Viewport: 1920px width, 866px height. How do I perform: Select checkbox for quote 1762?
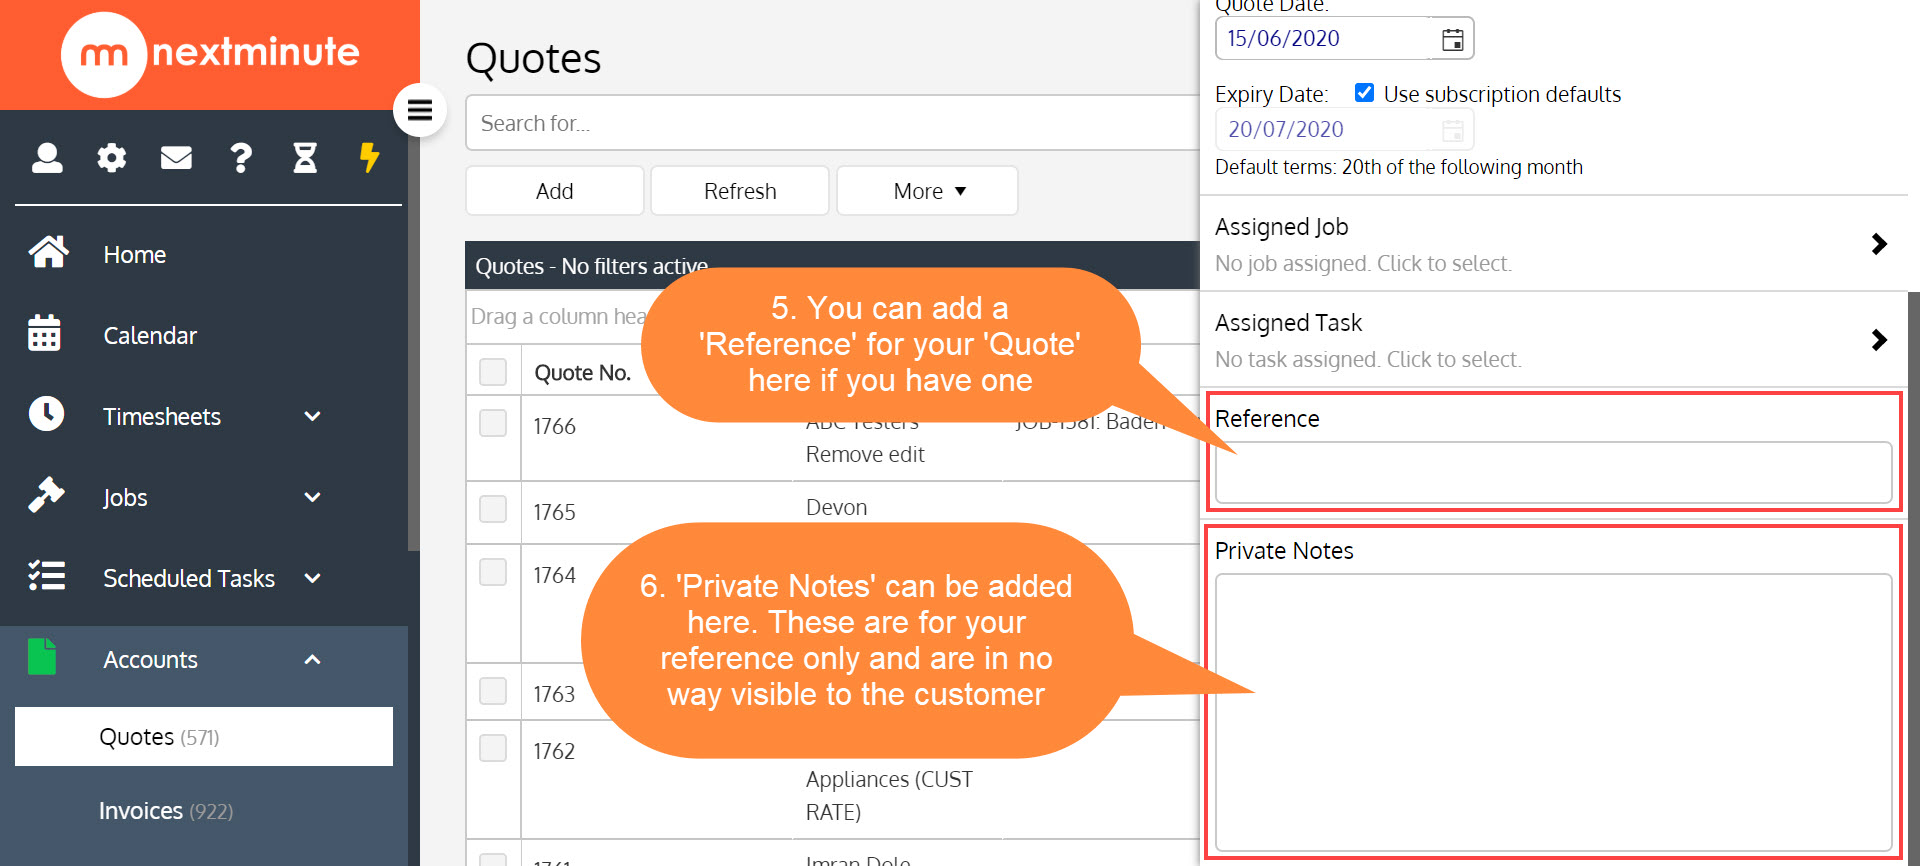coord(493,748)
